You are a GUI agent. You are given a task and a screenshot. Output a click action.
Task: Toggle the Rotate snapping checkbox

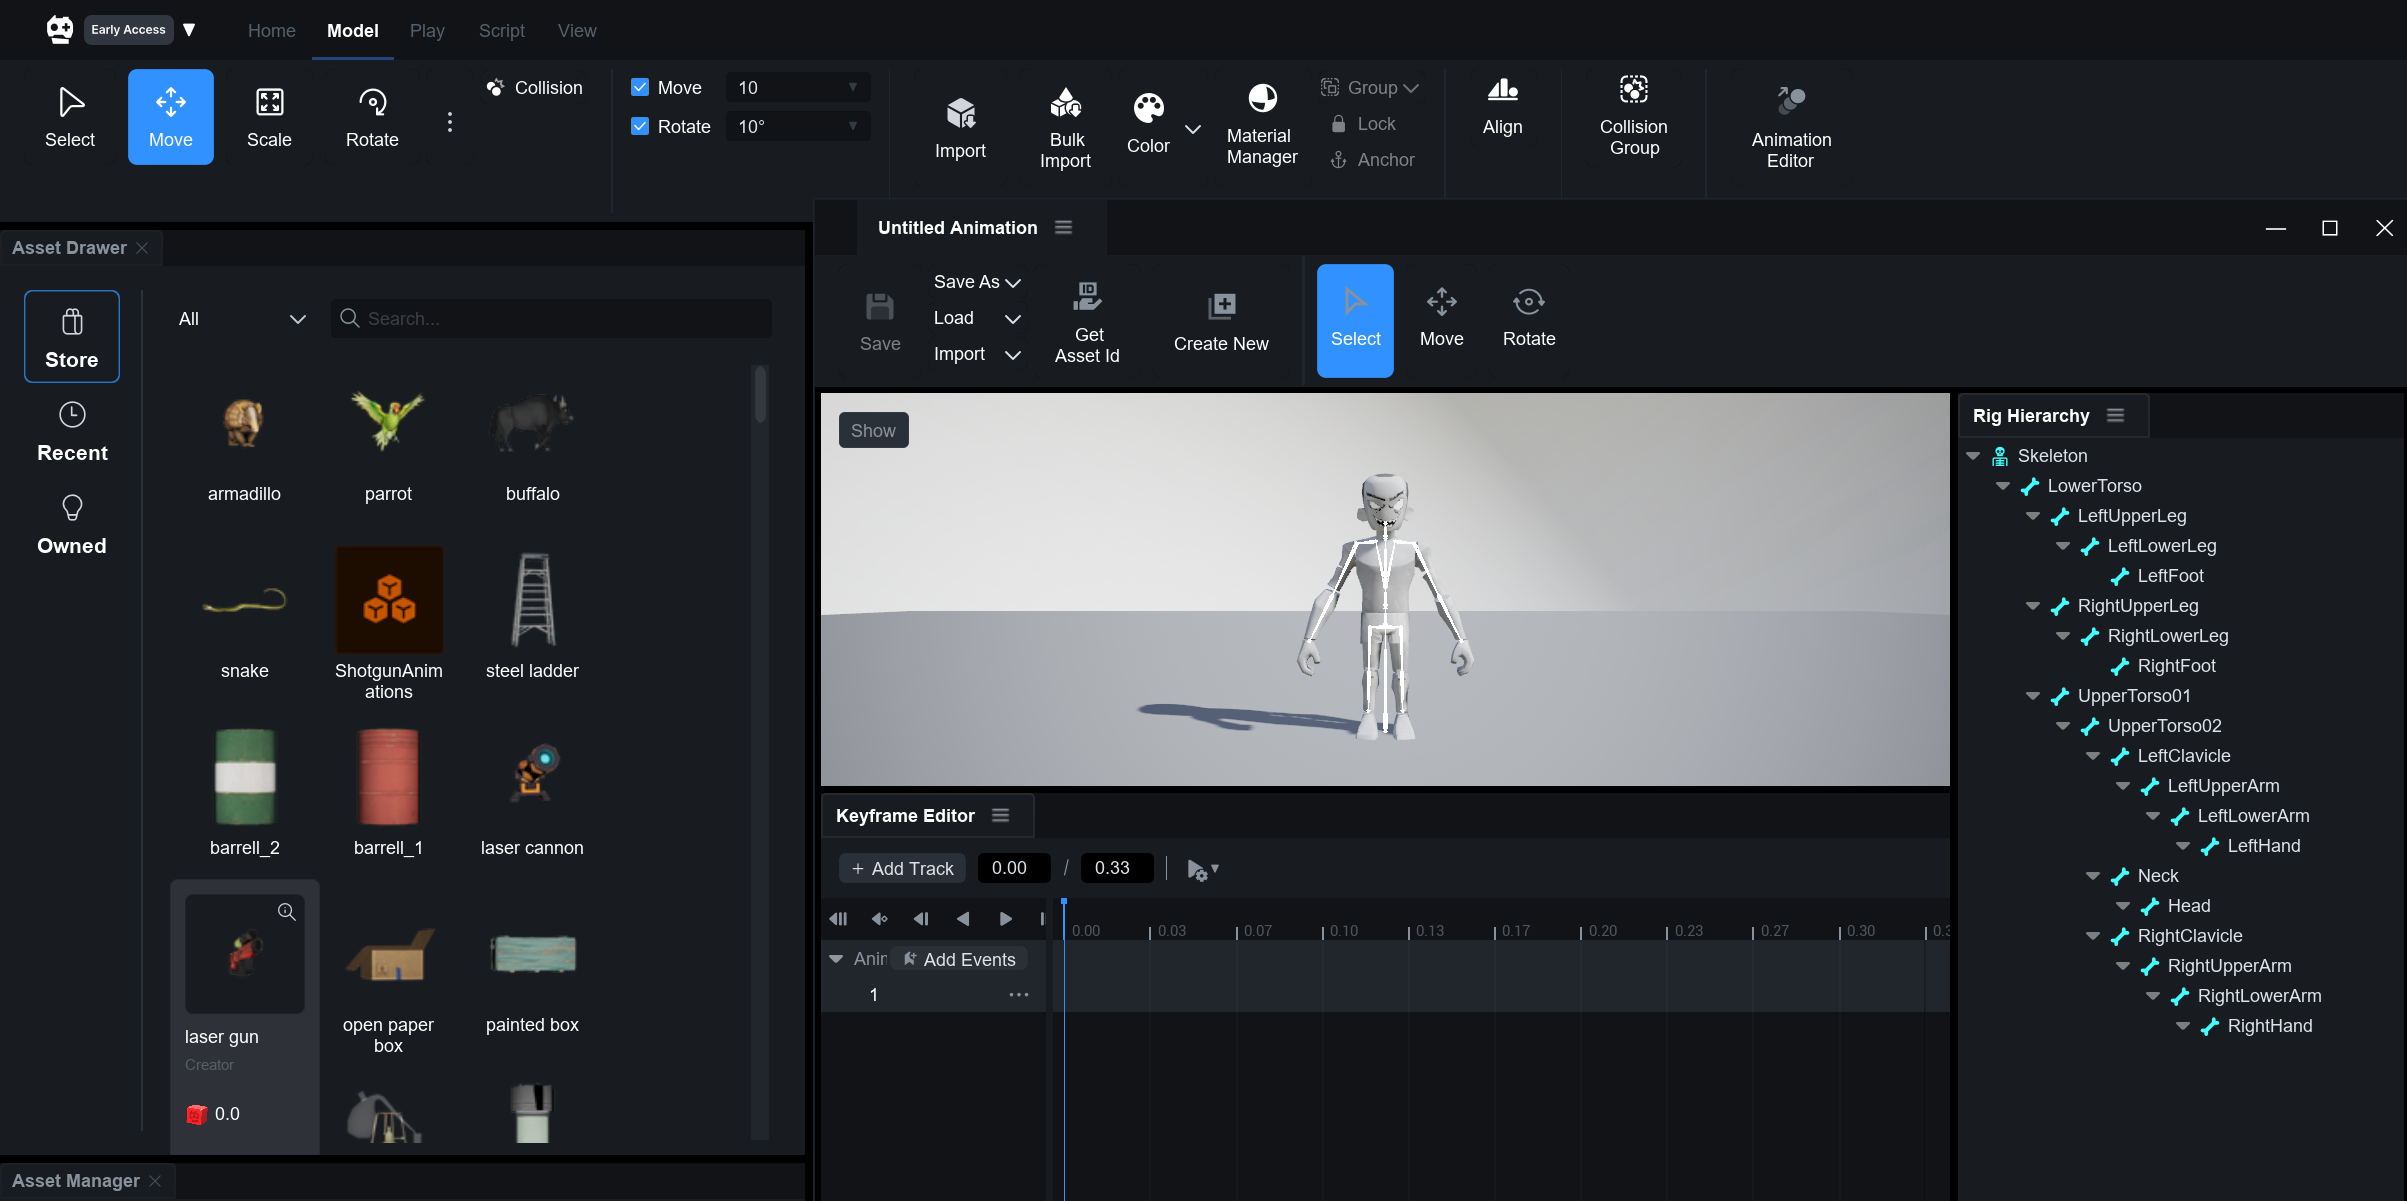click(640, 126)
